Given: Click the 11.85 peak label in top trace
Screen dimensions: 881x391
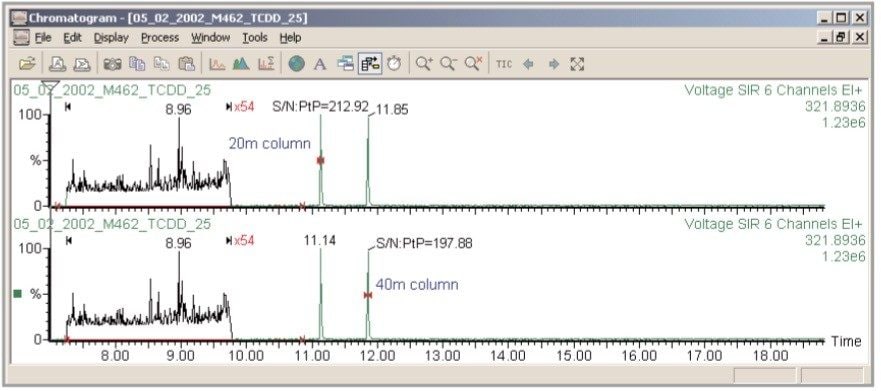Looking at the screenshot, I should [x=392, y=110].
